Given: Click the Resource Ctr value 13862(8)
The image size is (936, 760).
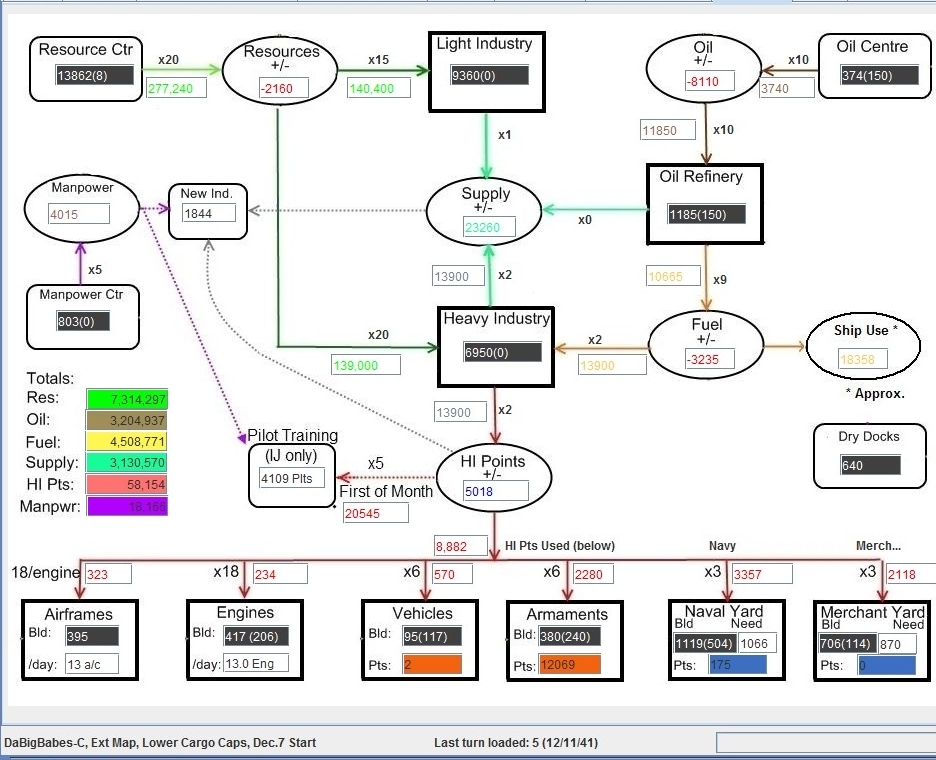Looking at the screenshot, I should pyautogui.click(x=95, y=75).
